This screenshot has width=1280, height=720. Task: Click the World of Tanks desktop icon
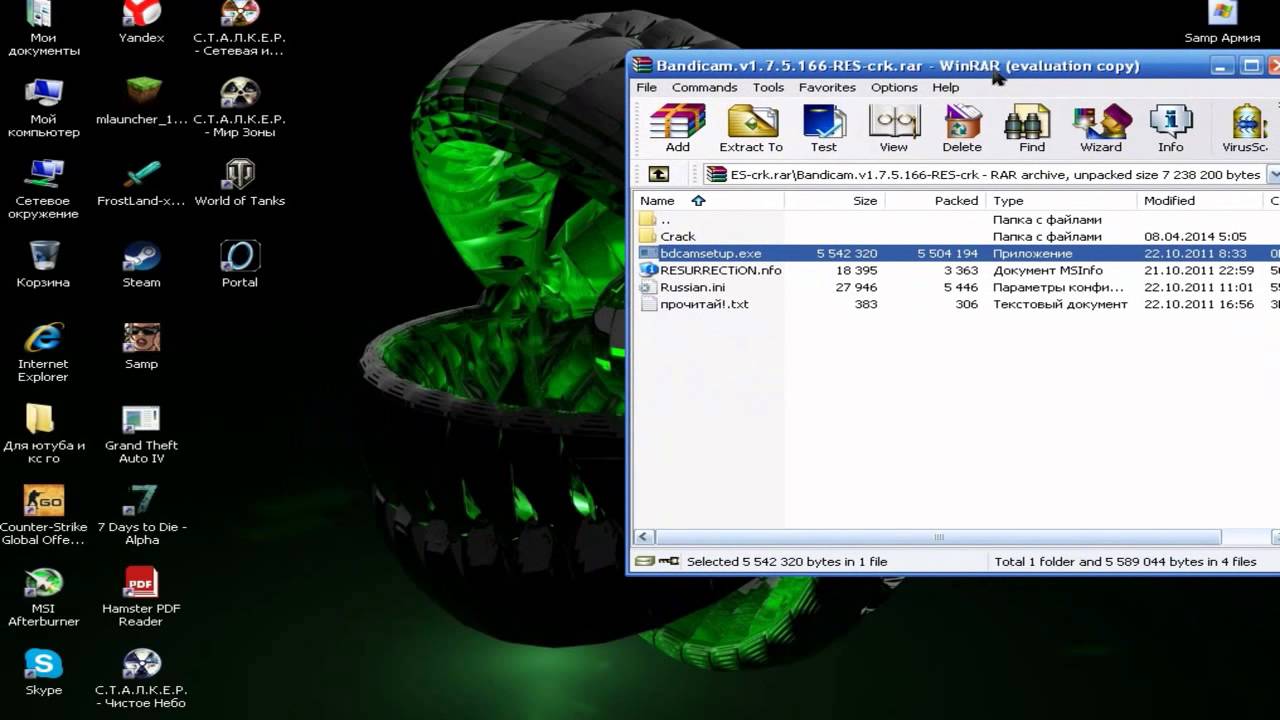(x=239, y=183)
